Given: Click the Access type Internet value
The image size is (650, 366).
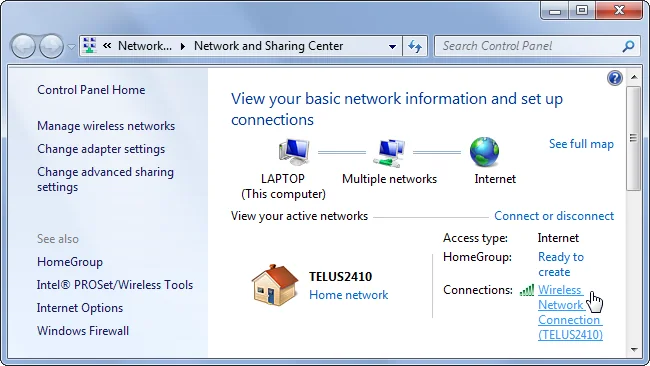Looking at the screenshot, I should point(558,238).
